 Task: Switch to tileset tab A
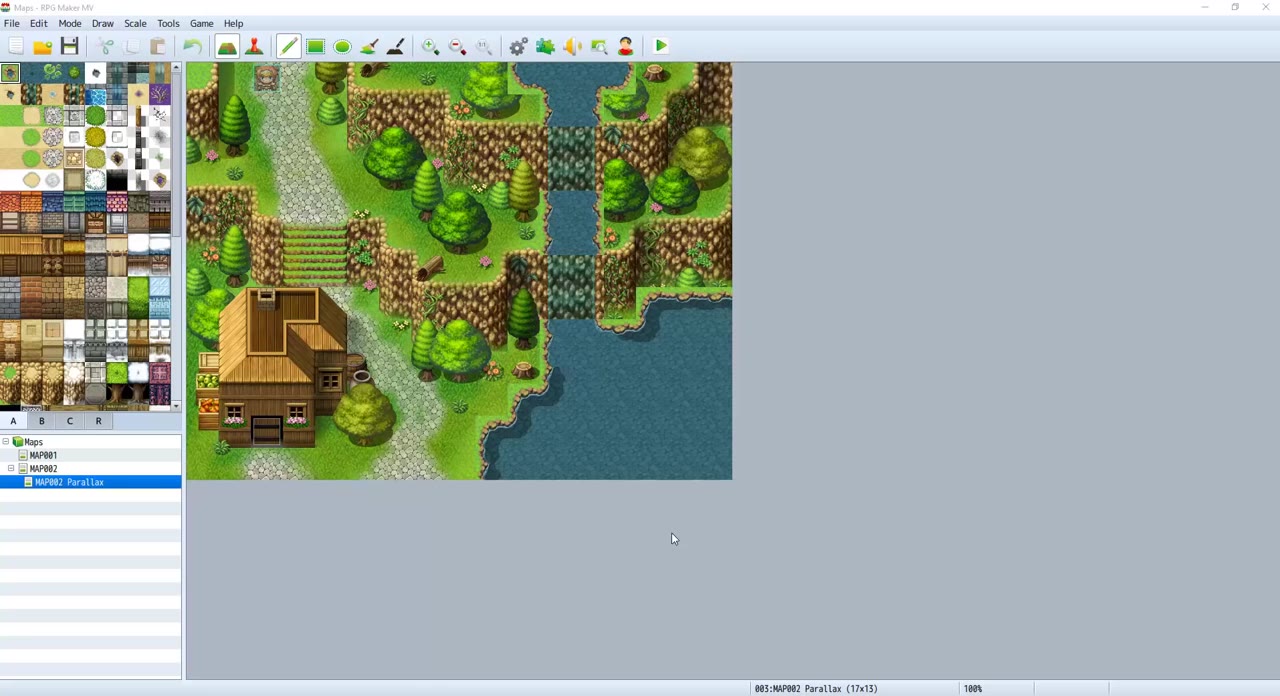[13, 421]
